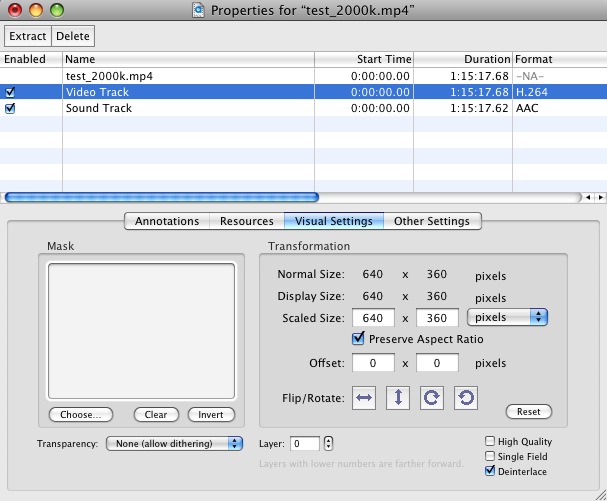The height and width of the screenshot is (501, 607).
Task: Select the Video Track row
Action: coord(304,92)
